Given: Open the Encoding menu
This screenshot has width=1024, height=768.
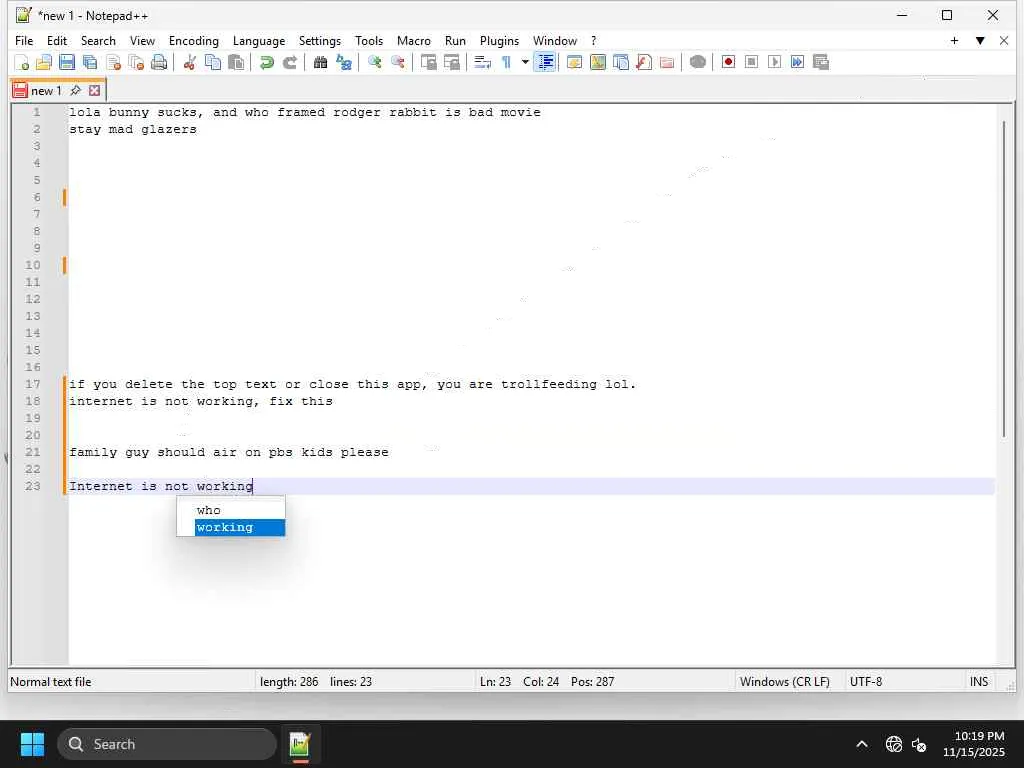Looking at the screenshot, I should click(194, 40).
